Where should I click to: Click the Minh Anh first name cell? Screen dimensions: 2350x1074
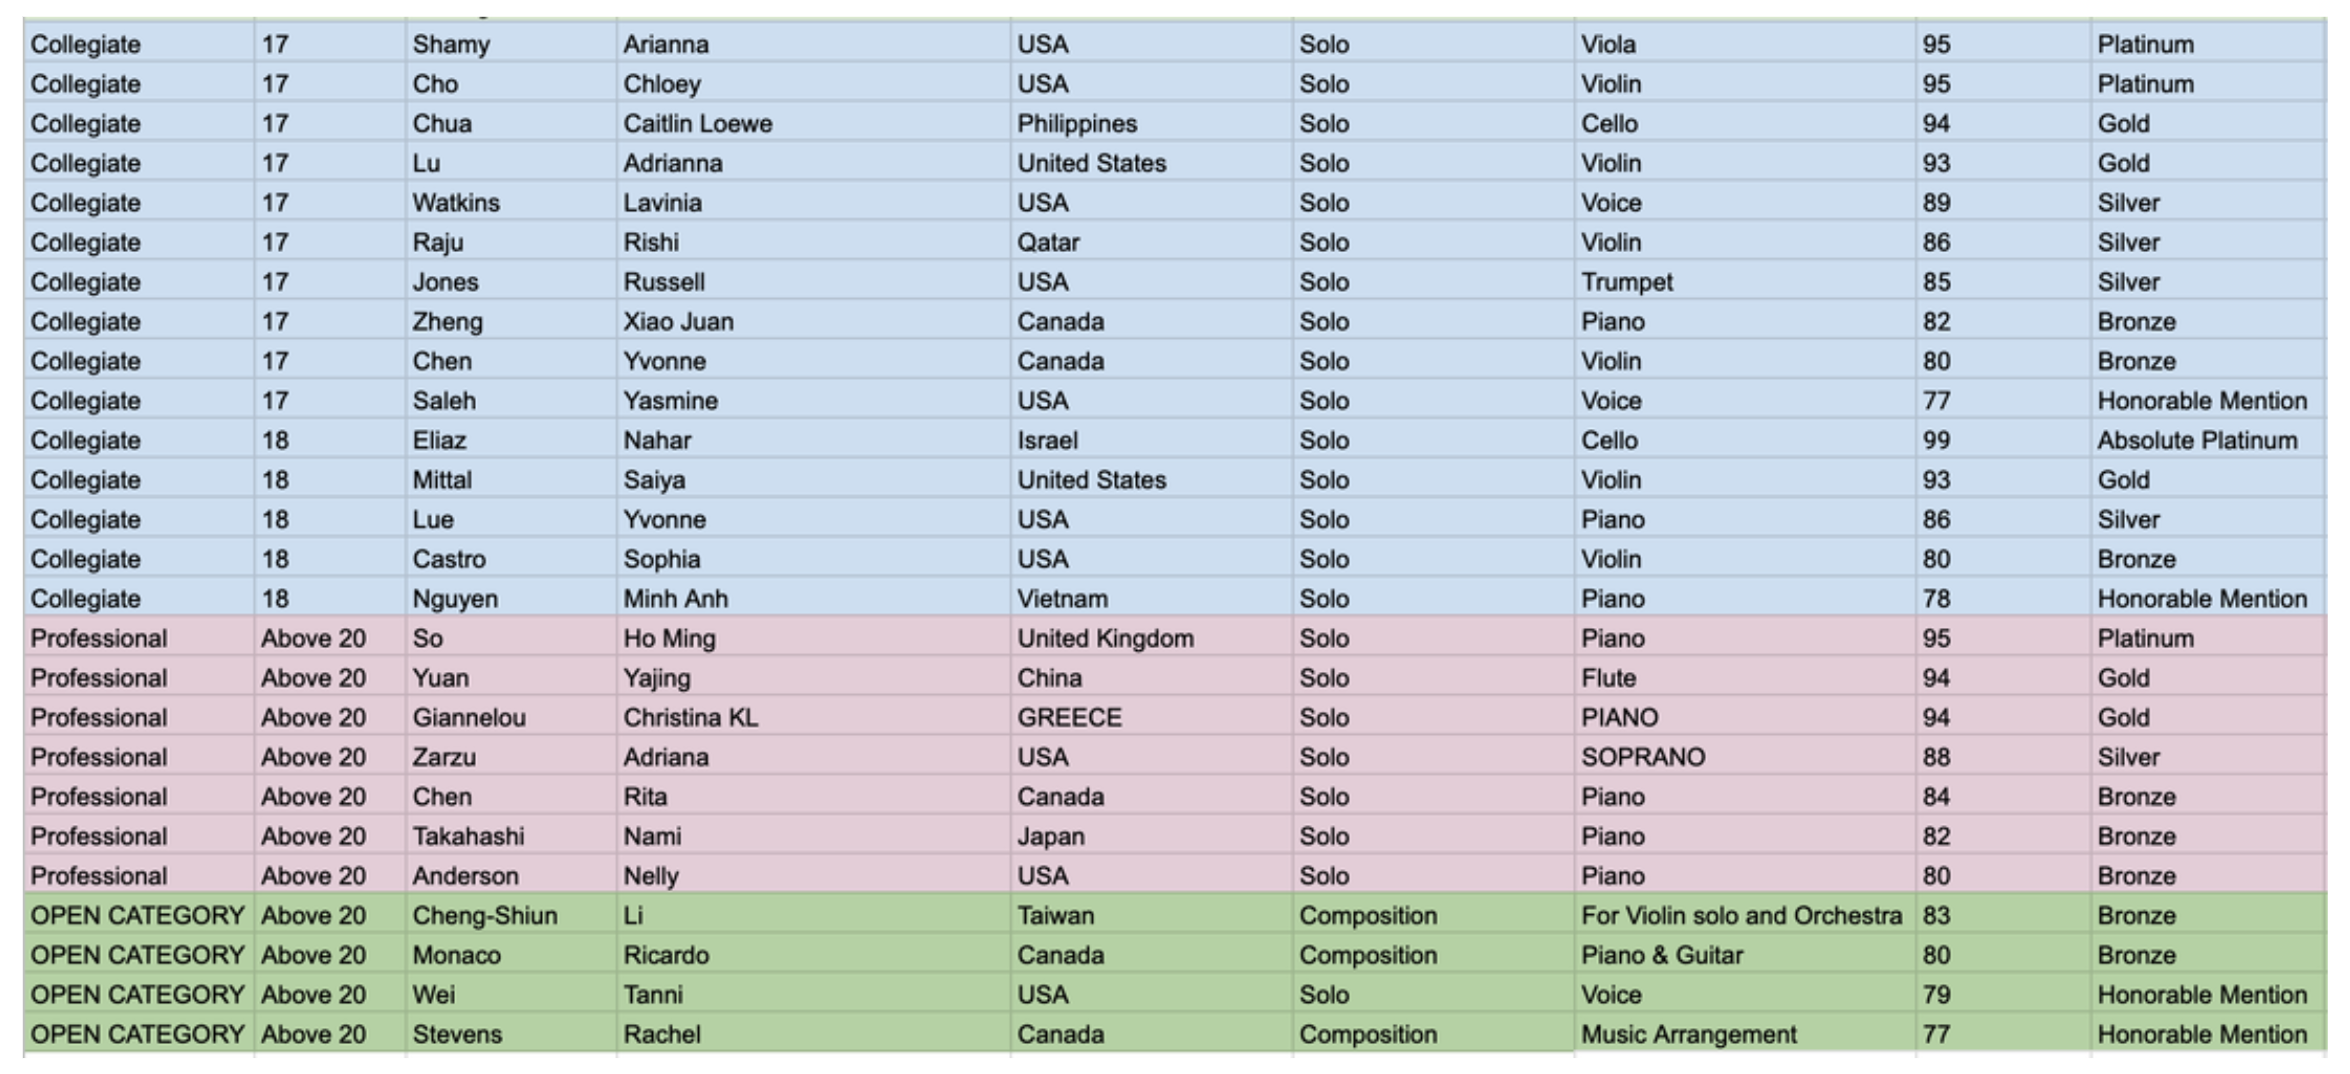675,599
